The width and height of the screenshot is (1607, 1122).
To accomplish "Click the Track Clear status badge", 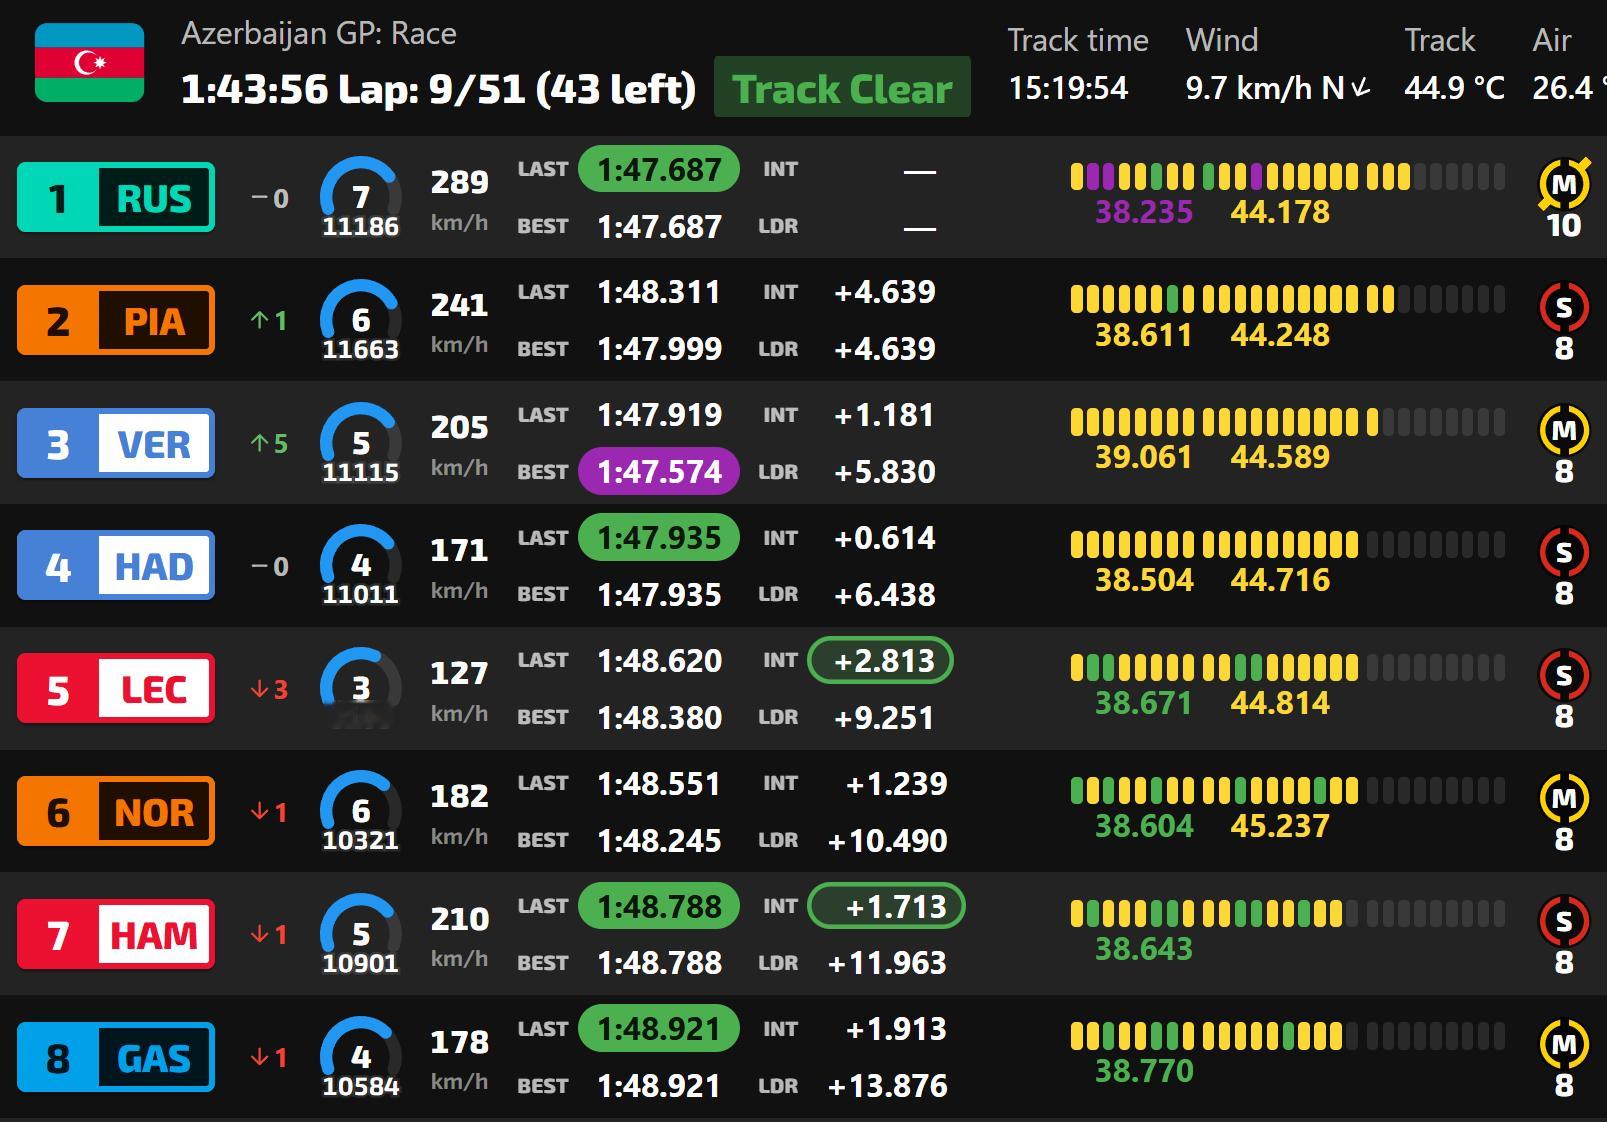I will pyautogui.click(x=842, y=88).
